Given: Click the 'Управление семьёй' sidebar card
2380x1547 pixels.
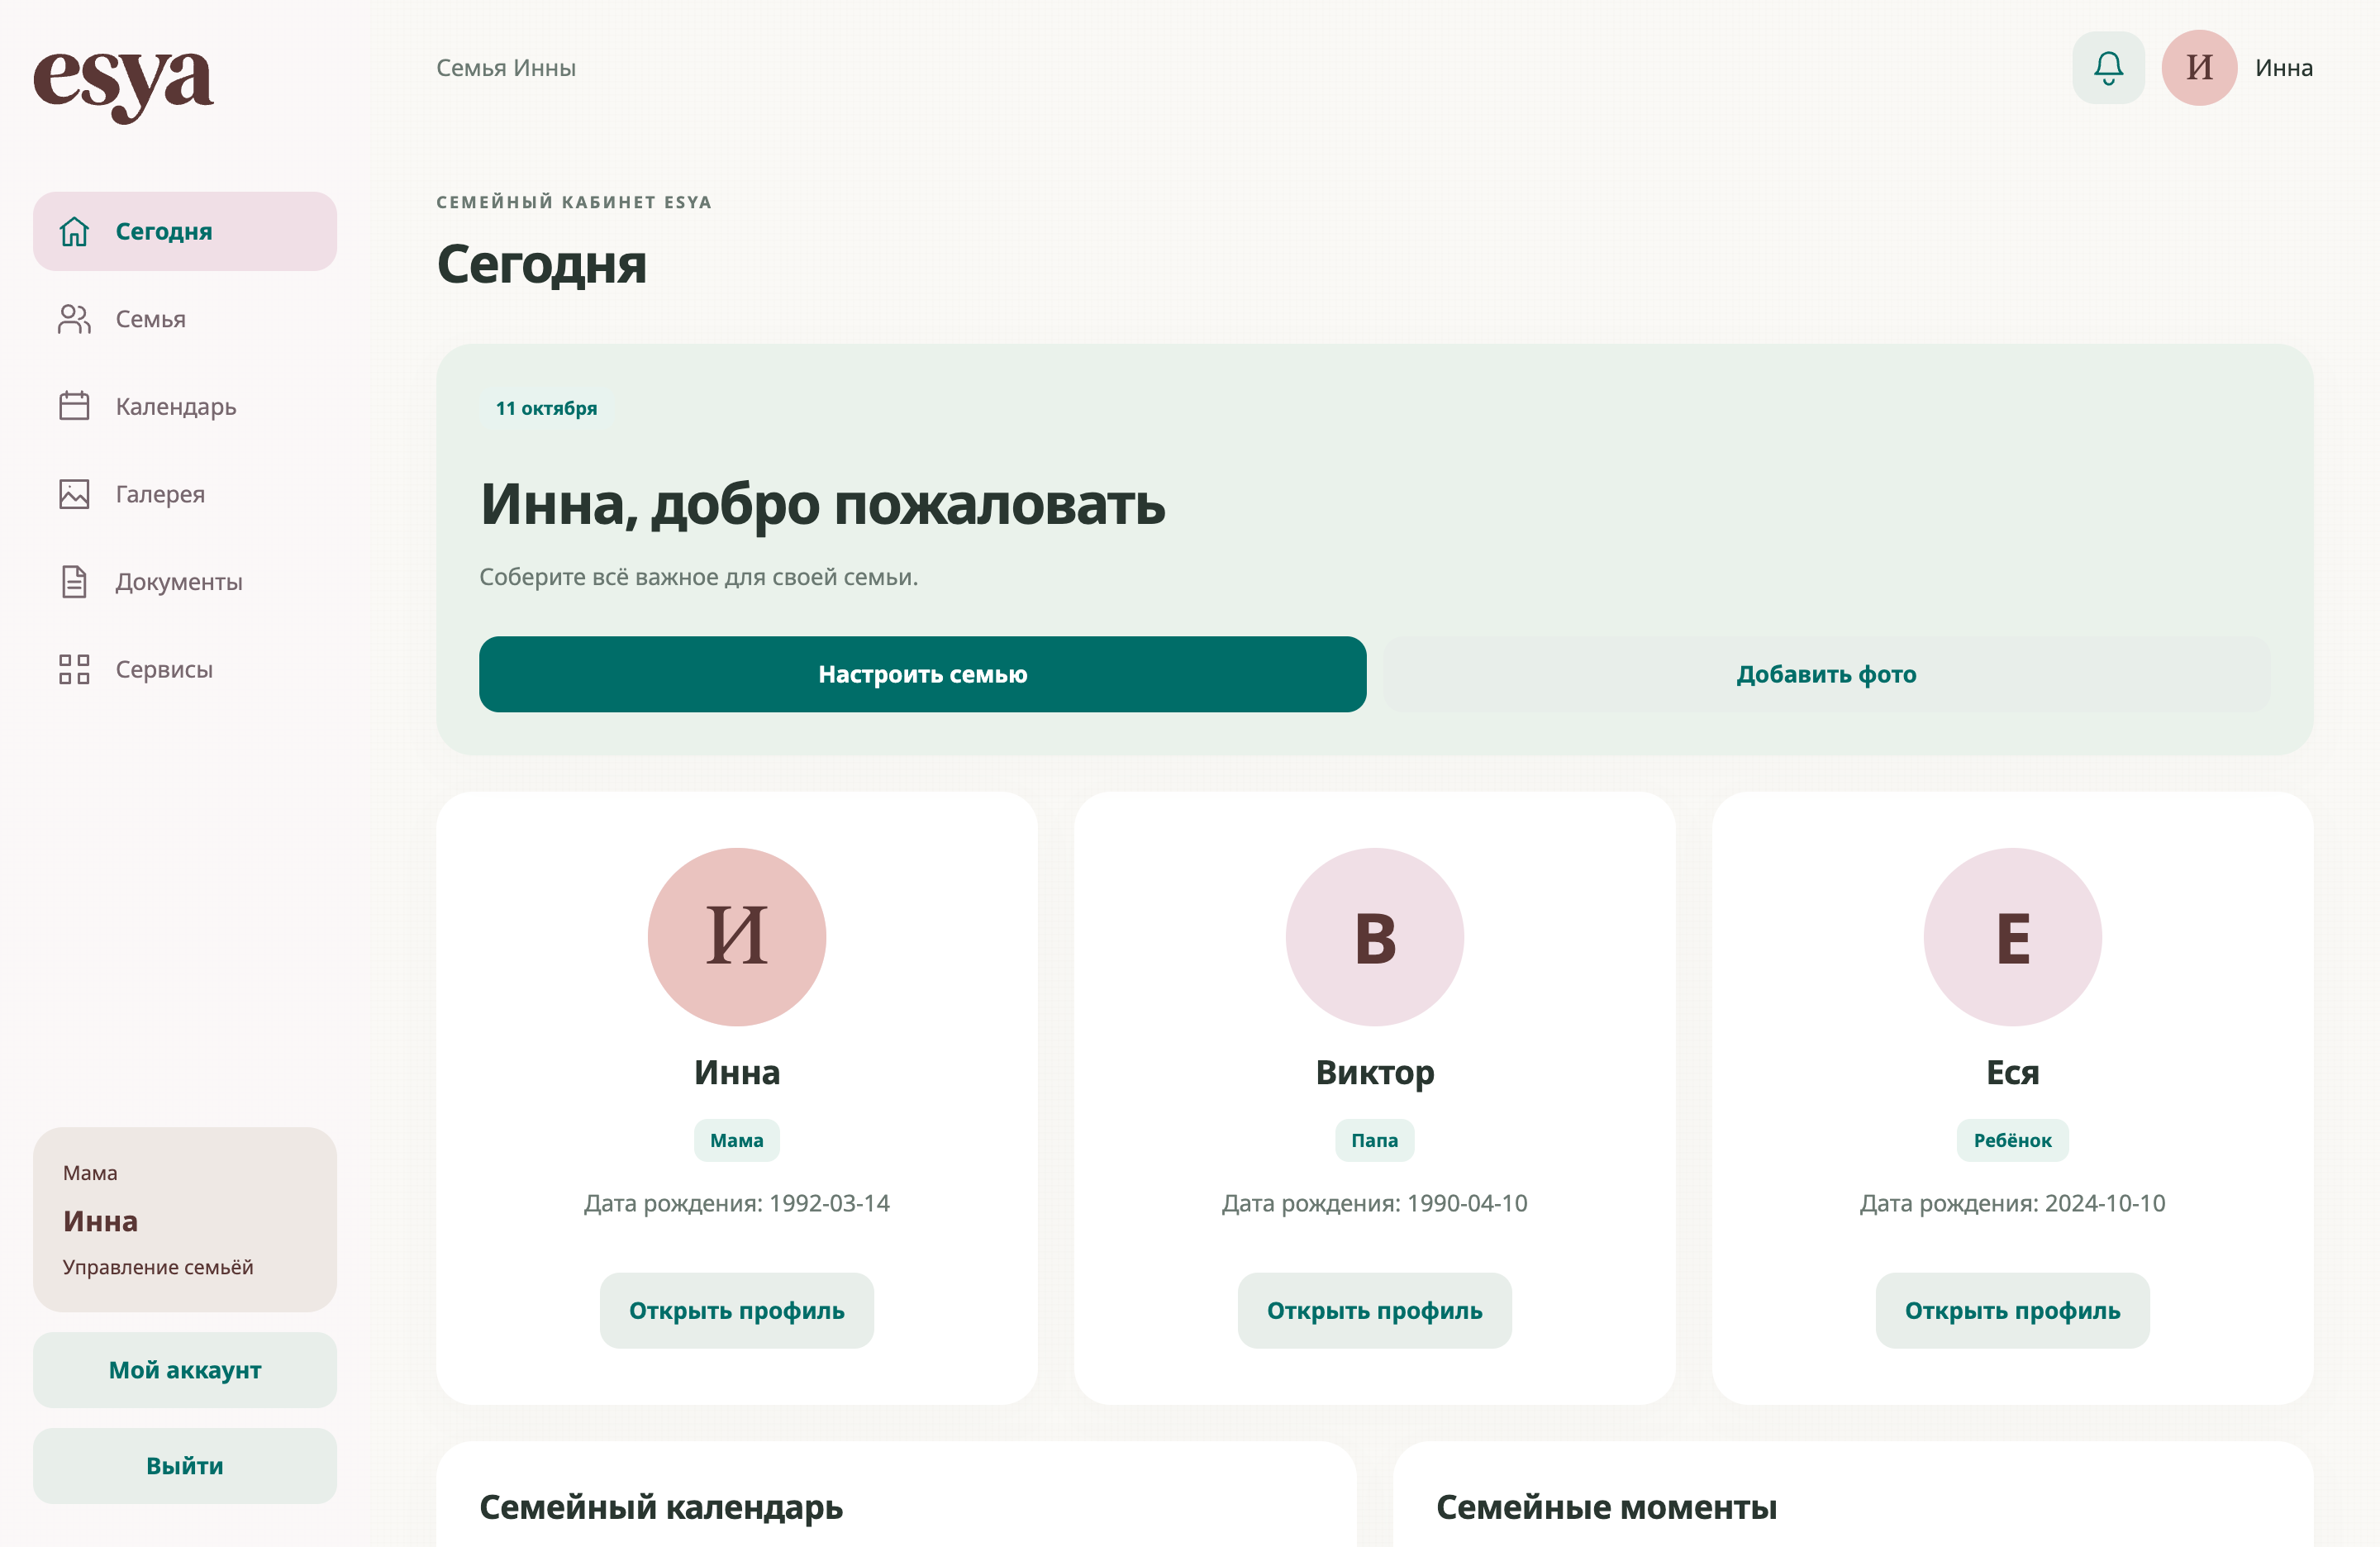Looking at the screenshot, I should (185, 1219).
